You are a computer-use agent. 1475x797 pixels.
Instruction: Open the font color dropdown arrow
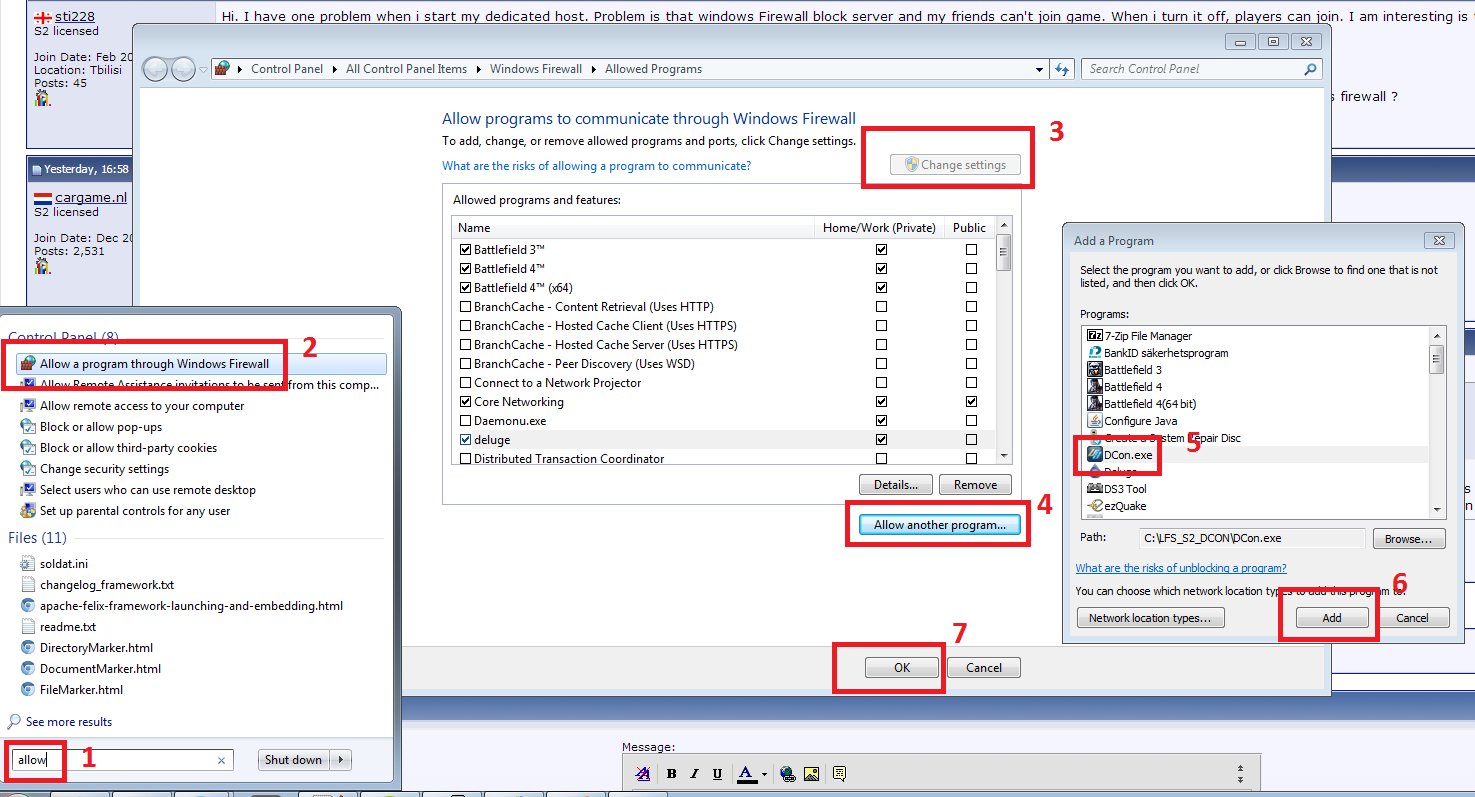[x=764, y=774]
